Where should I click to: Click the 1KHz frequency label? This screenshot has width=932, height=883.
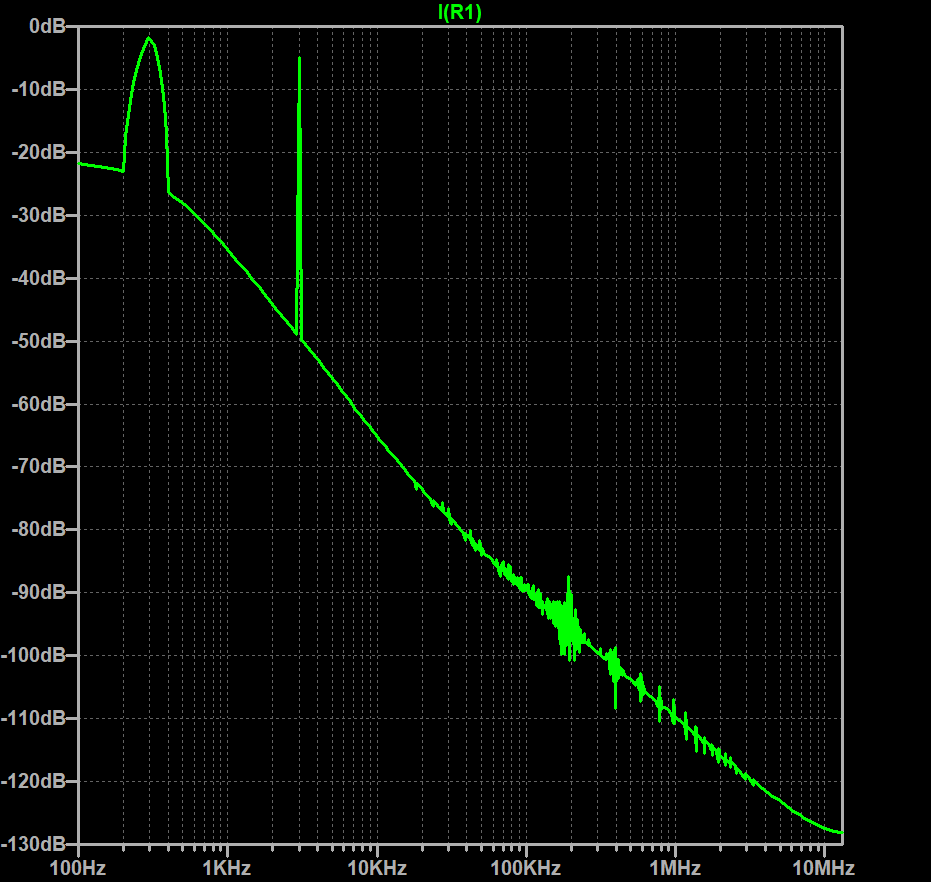click(x=227, y=868)
